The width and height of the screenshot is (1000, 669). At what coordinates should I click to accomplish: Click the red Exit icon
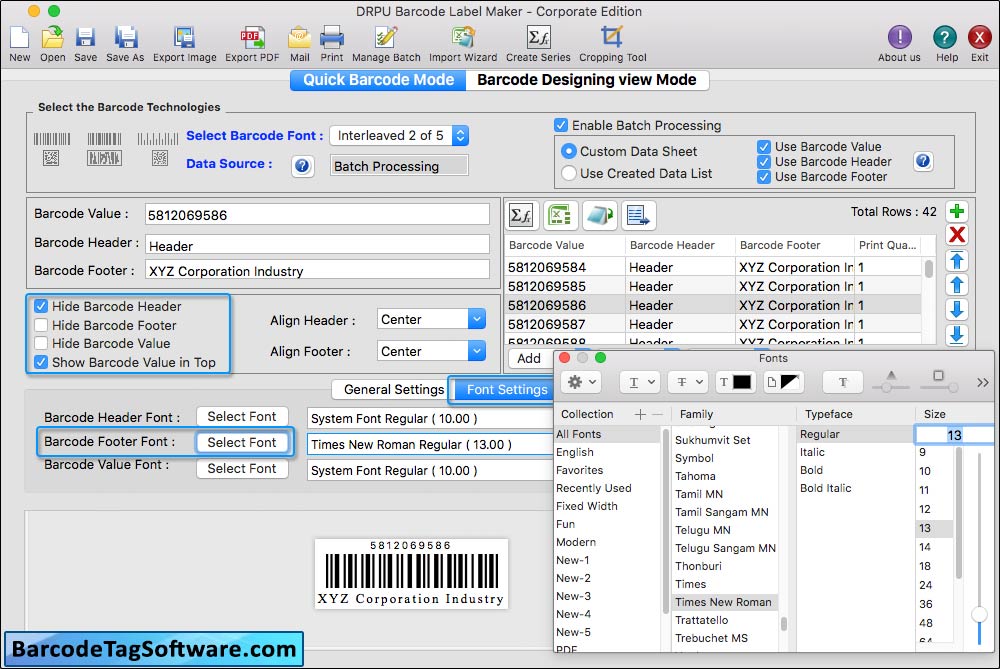point(979,38)
